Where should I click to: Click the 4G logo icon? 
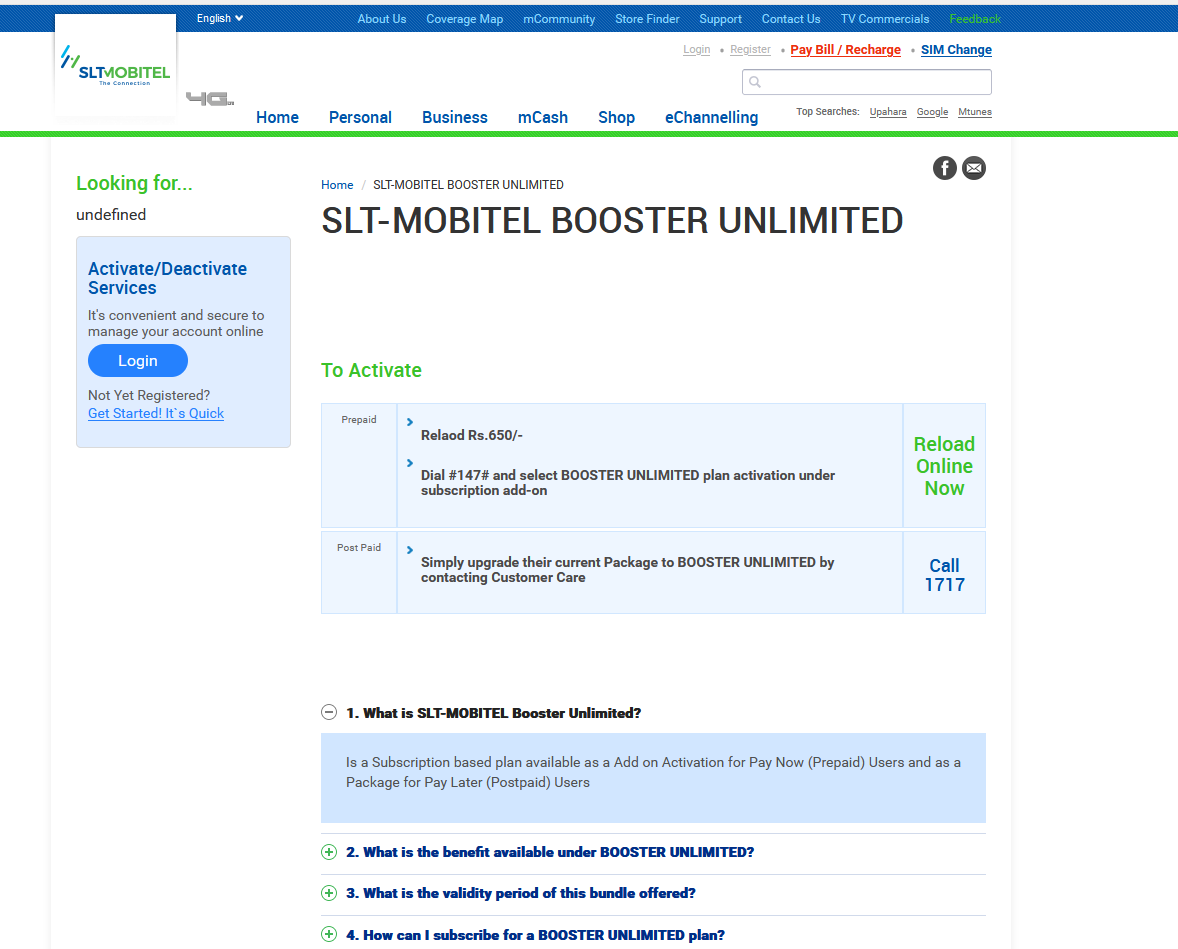[x=210, y=99]
